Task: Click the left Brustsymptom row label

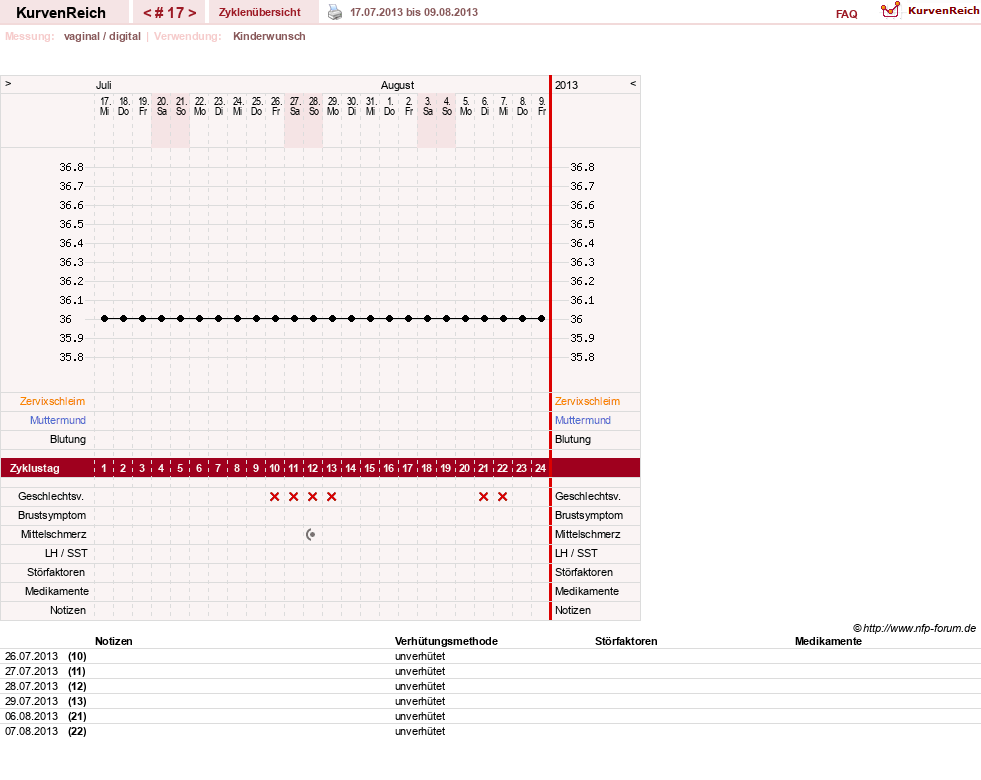Action: 52,515
